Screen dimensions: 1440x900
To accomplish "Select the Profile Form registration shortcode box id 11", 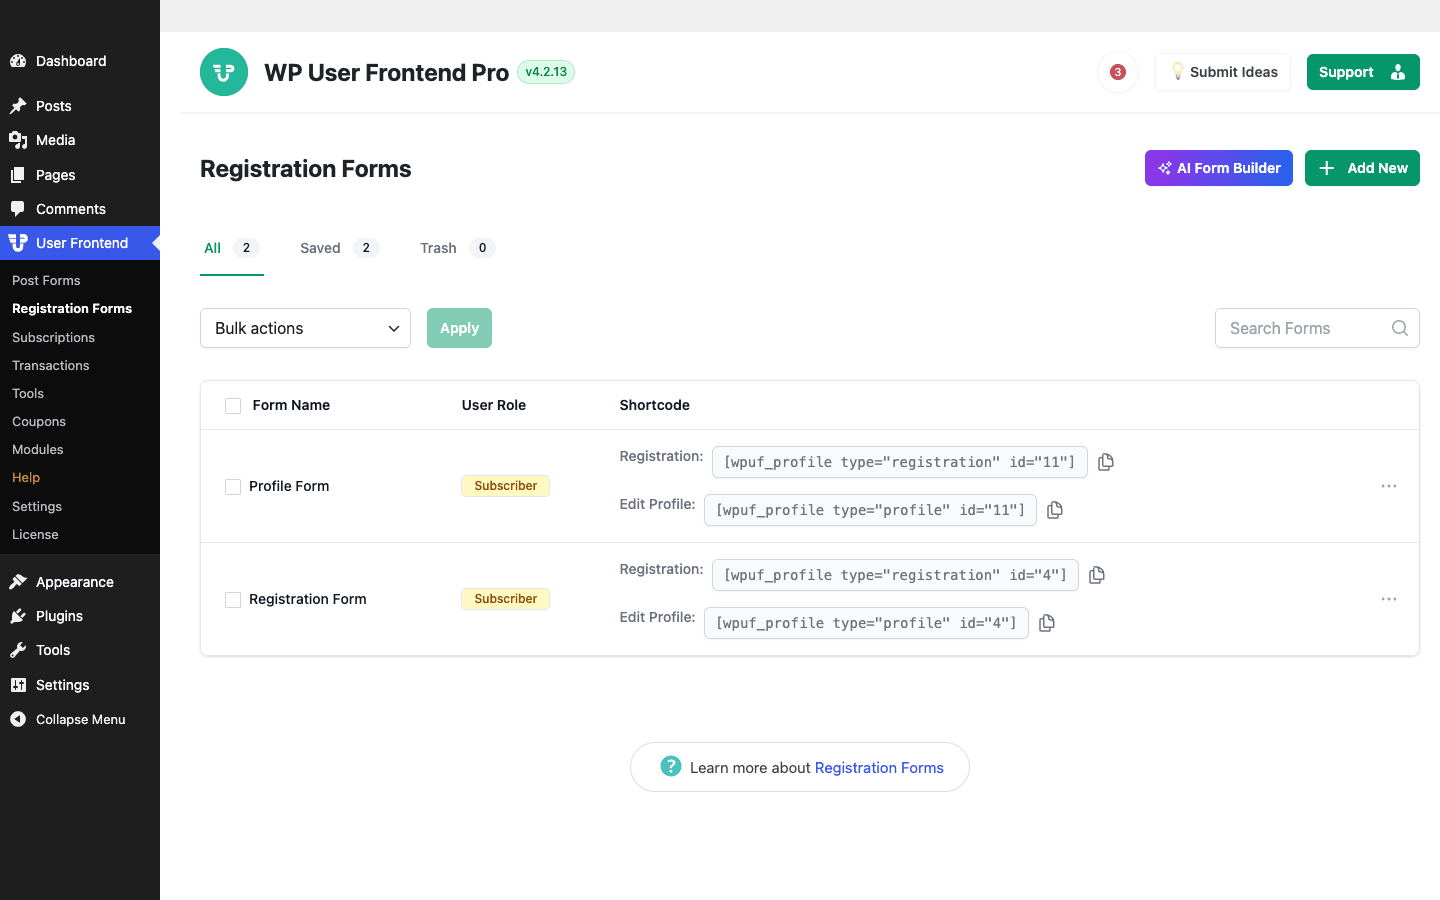I will click(899, 462).
